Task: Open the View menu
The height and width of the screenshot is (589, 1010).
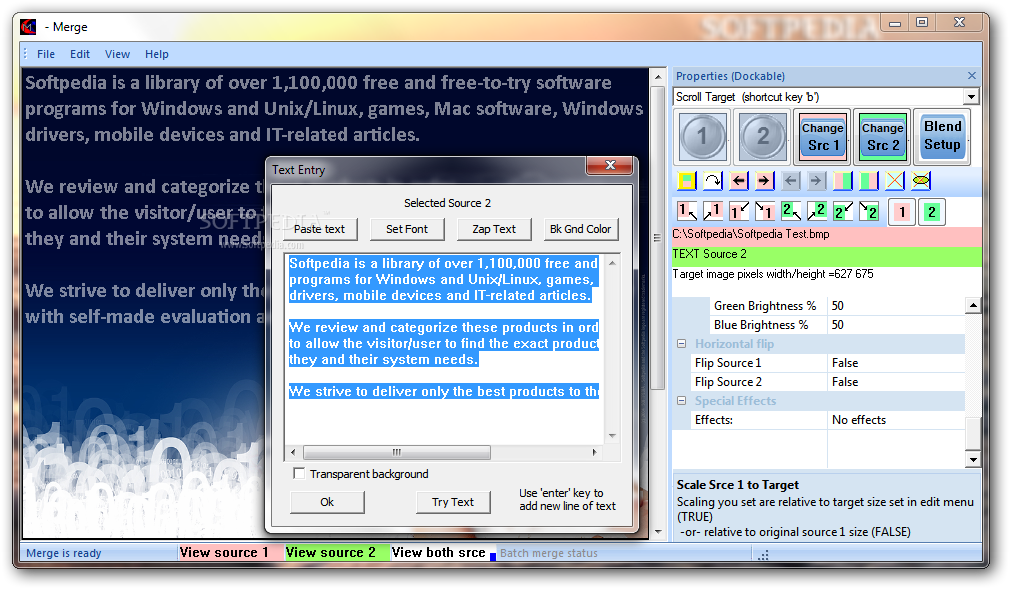Action: (117, 54)
